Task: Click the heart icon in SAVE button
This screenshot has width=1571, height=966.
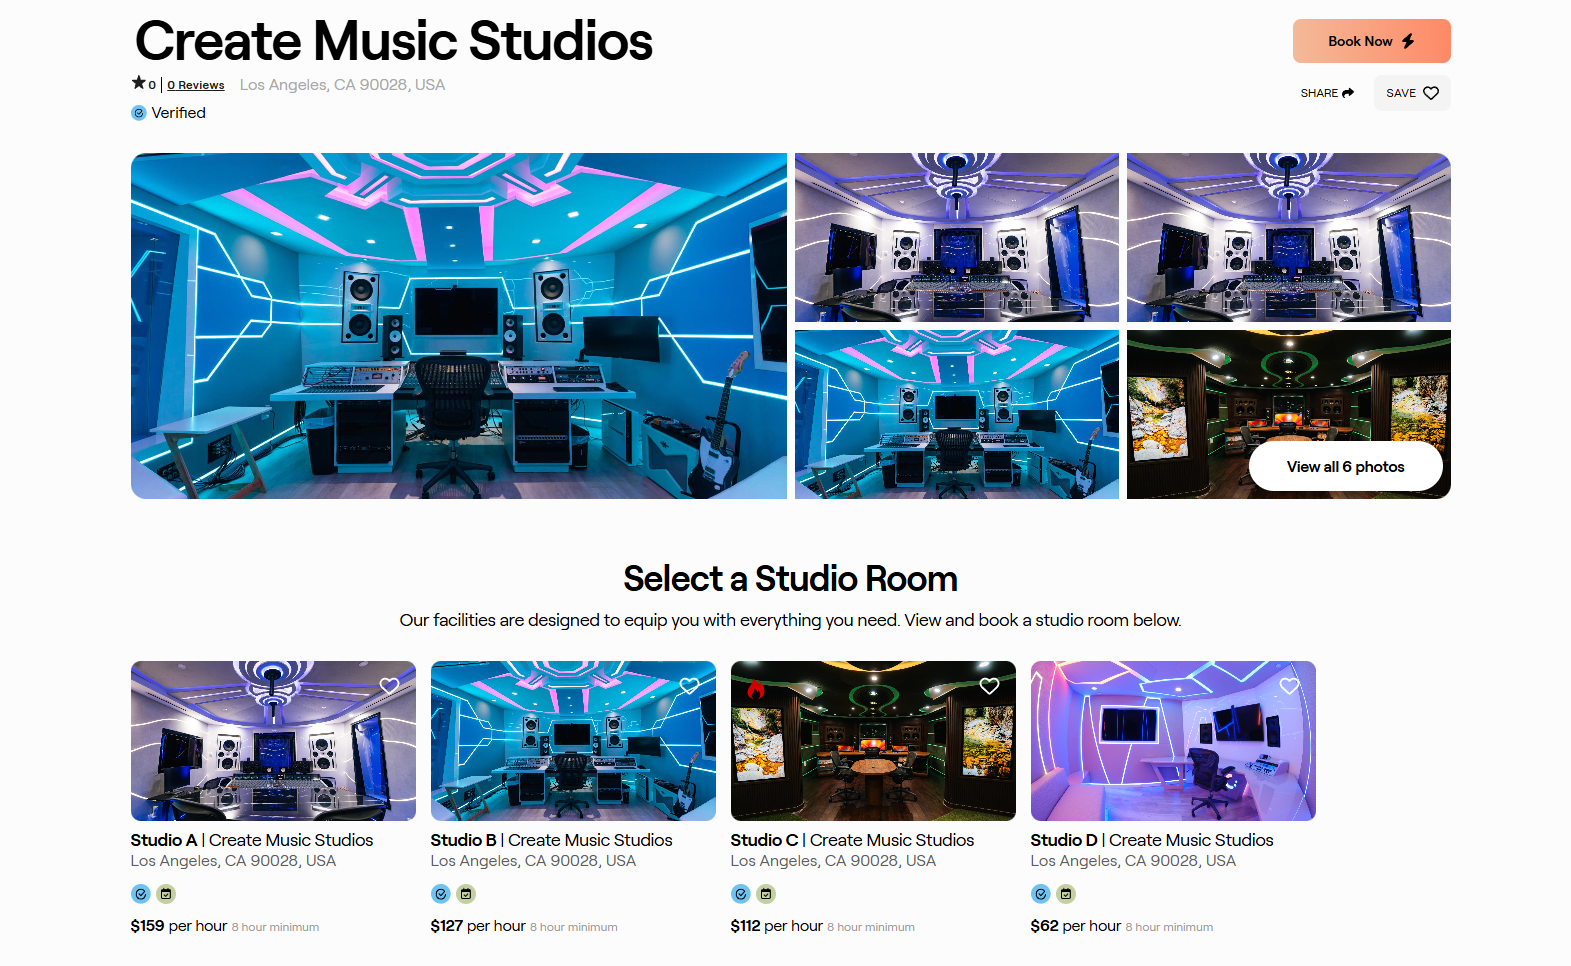Action: tap(1431, 93)
